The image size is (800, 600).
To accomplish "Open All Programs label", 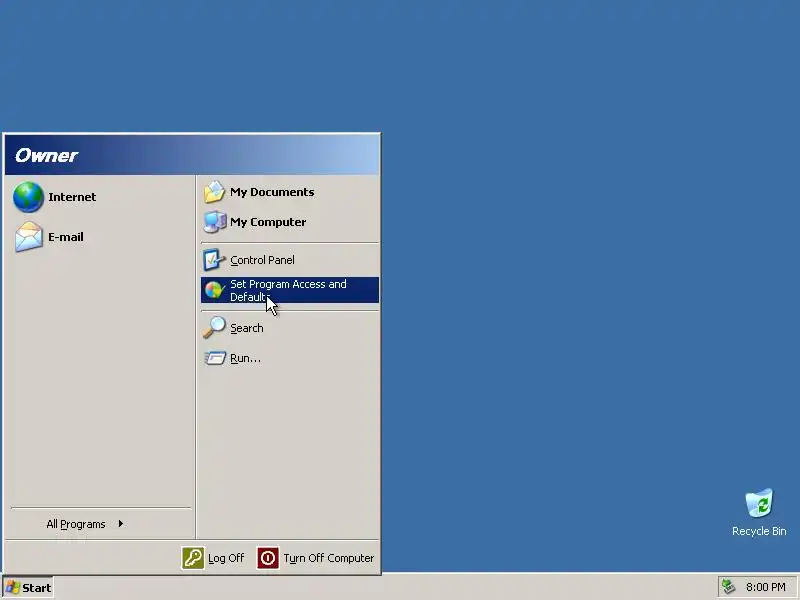I will [x=76, y=524].
